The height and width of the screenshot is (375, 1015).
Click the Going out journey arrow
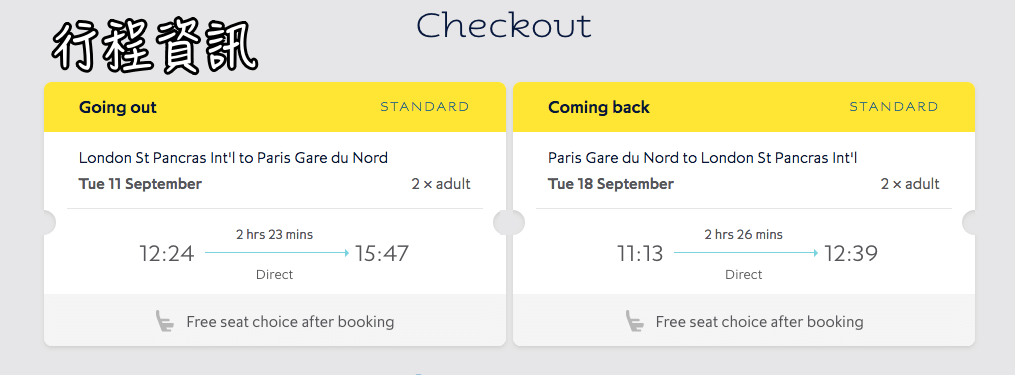tap(277, 253)
